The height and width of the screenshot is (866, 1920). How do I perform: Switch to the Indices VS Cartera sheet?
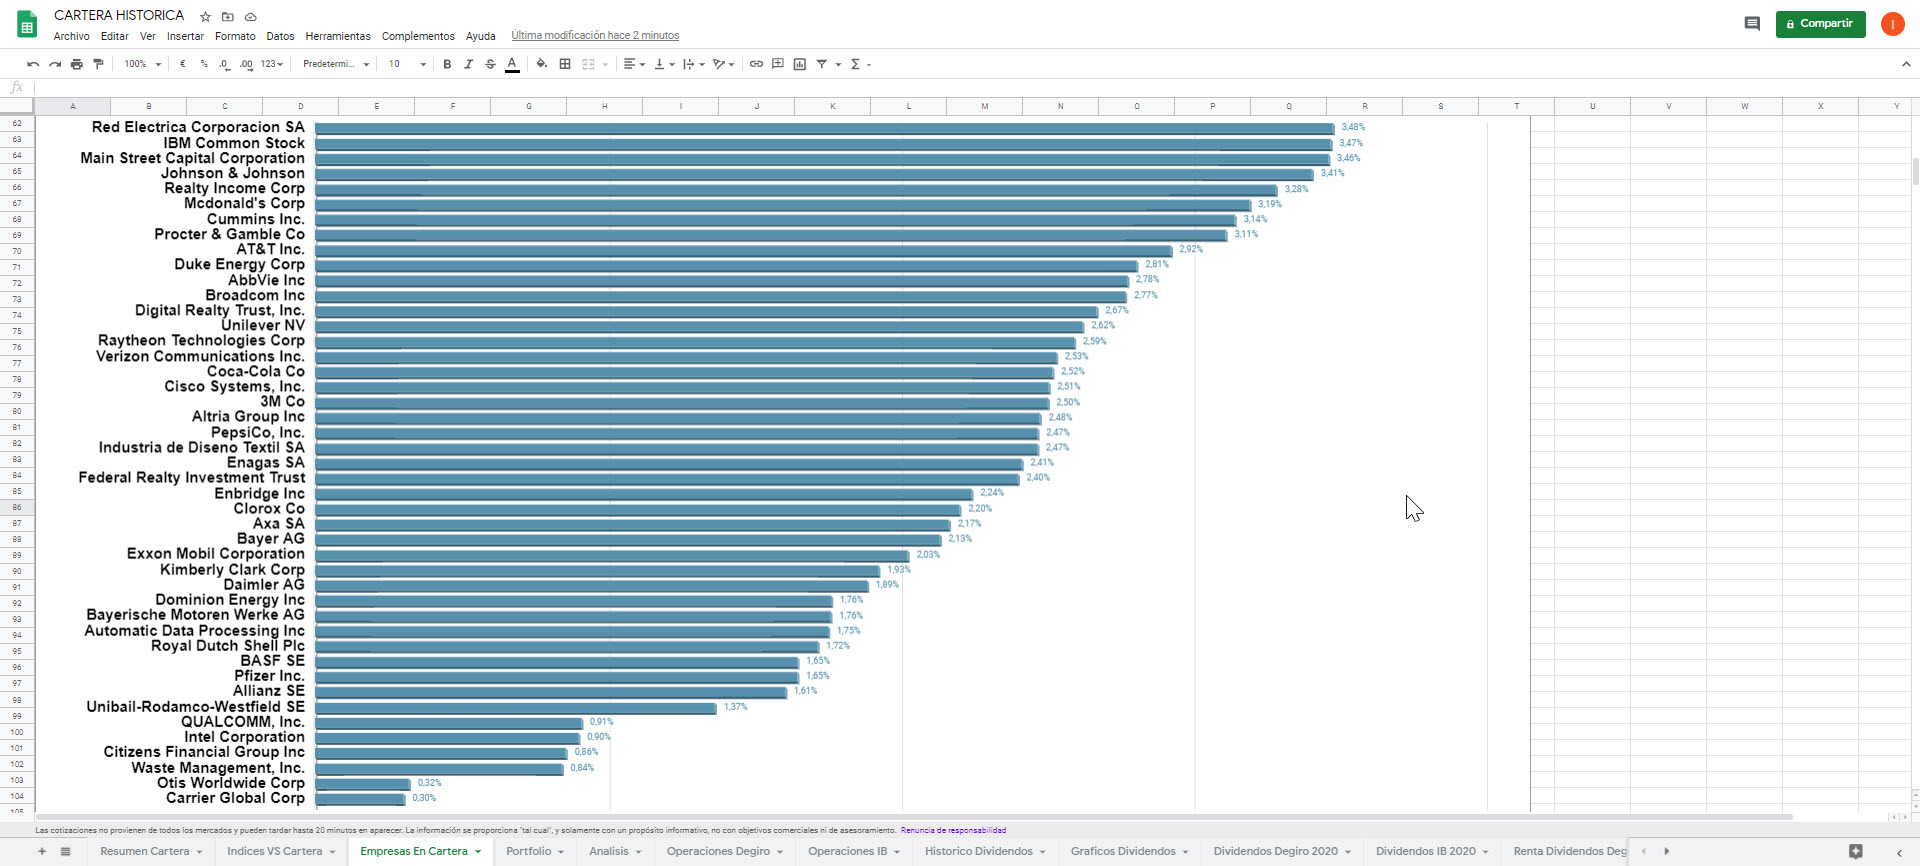click(275, 852)
